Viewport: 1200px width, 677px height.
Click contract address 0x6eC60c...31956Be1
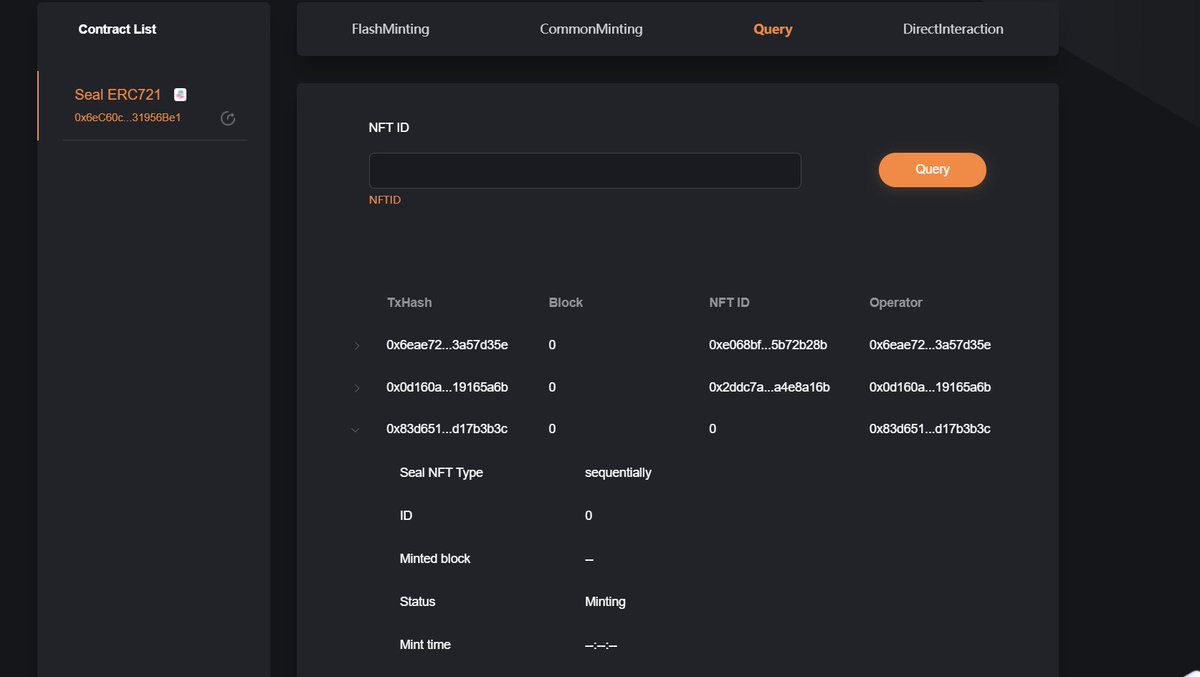(x=128, y=118)
